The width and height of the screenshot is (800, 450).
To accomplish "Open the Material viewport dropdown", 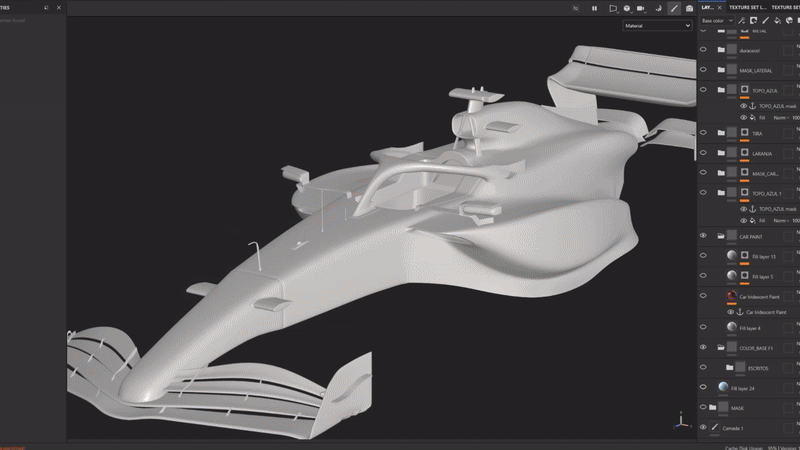I will (x=657, y=26).
